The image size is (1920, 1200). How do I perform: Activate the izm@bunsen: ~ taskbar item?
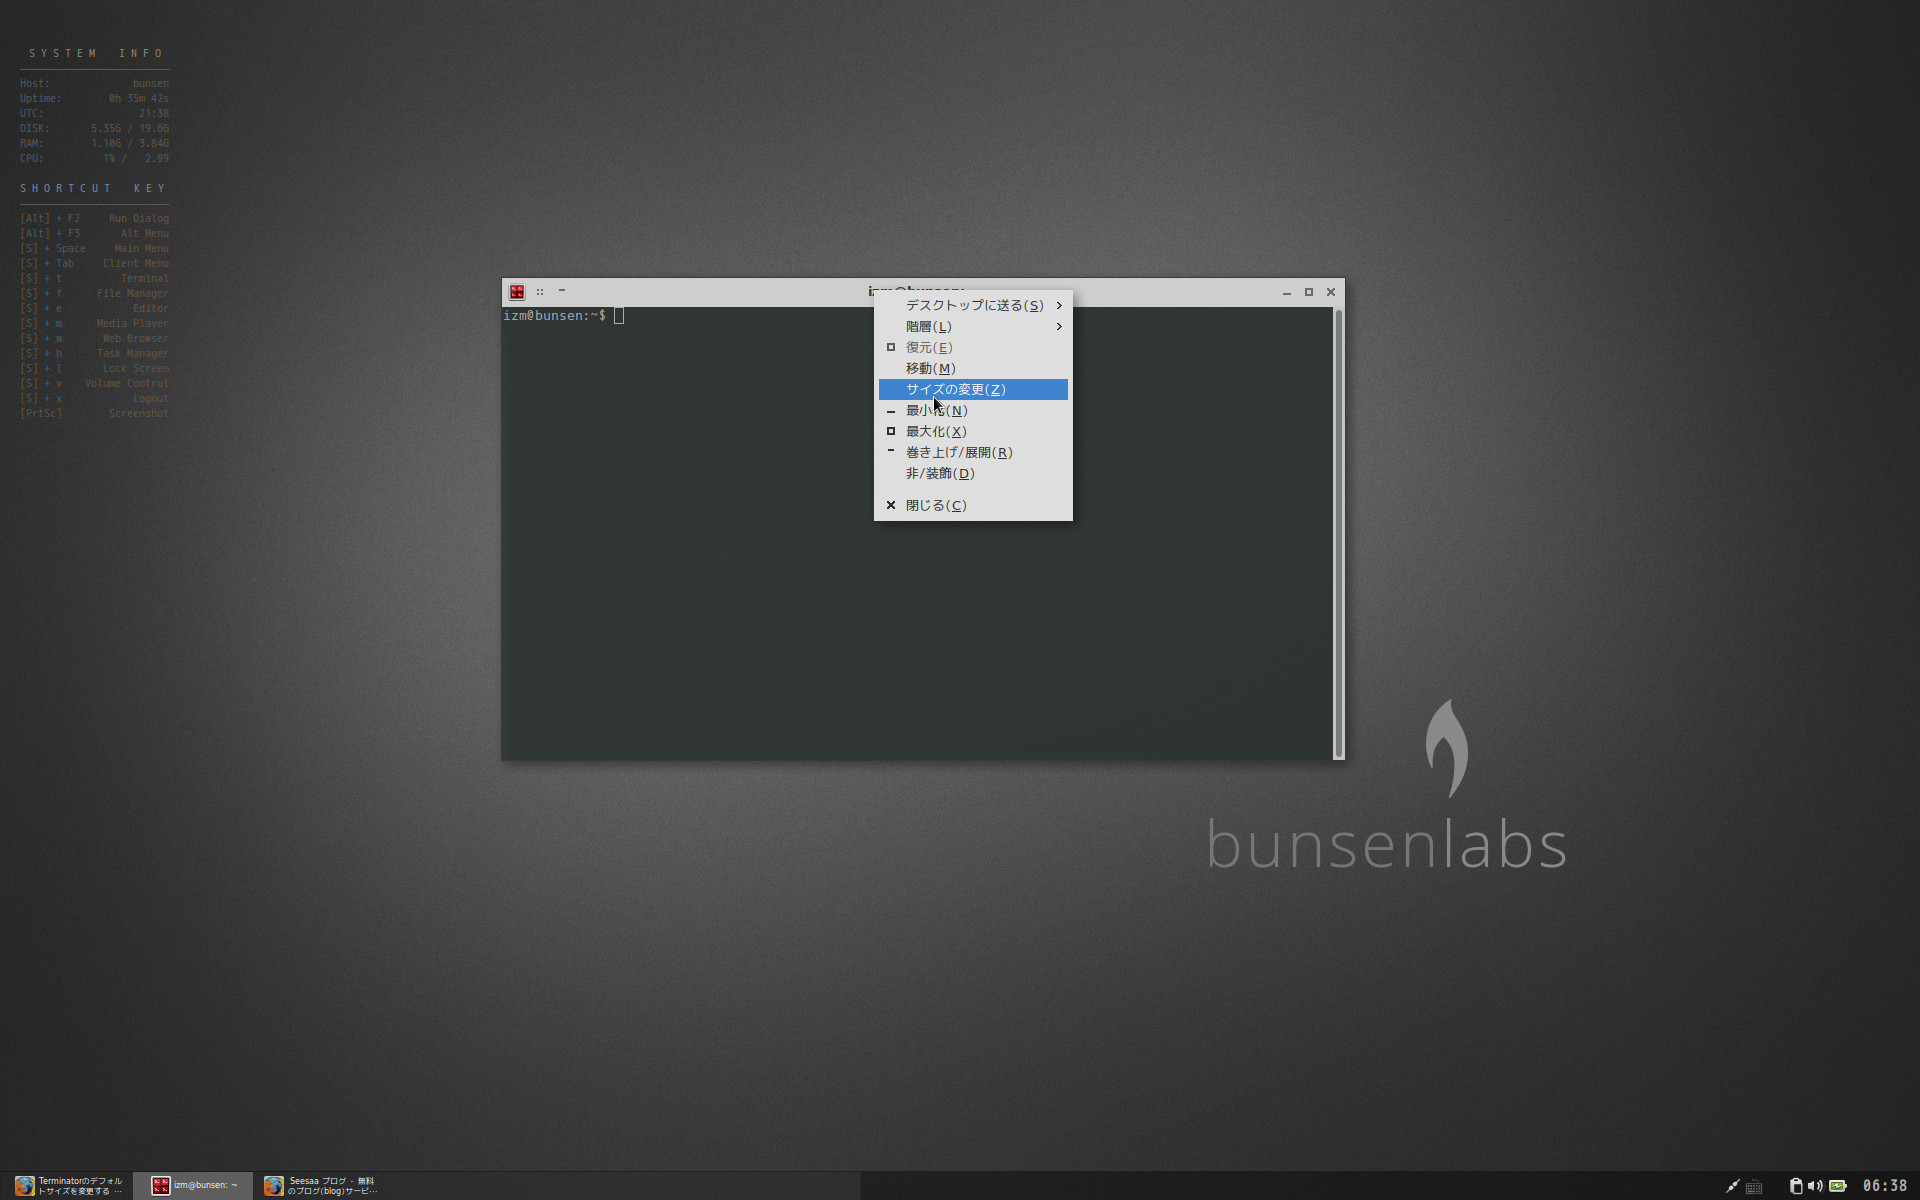tap(195, 1186)
